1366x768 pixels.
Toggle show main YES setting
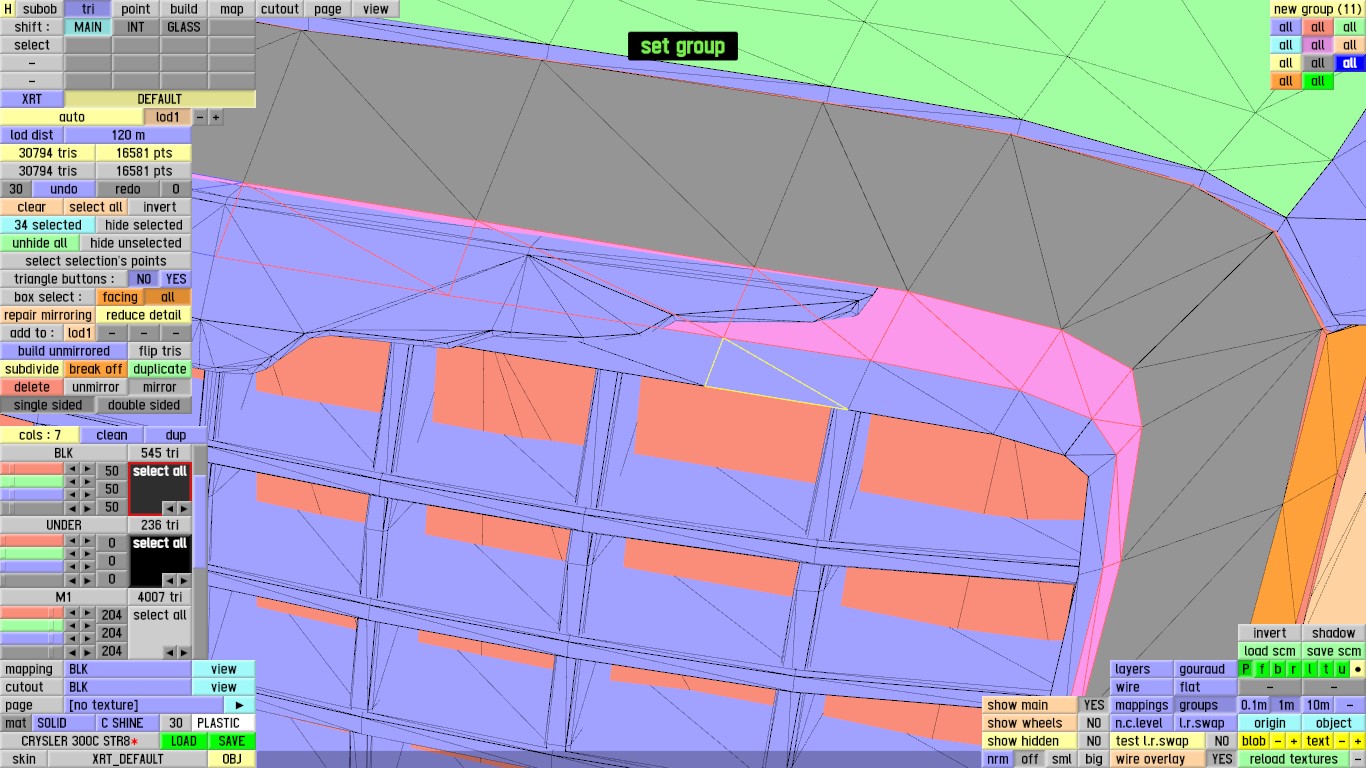tap(1094, 705)
